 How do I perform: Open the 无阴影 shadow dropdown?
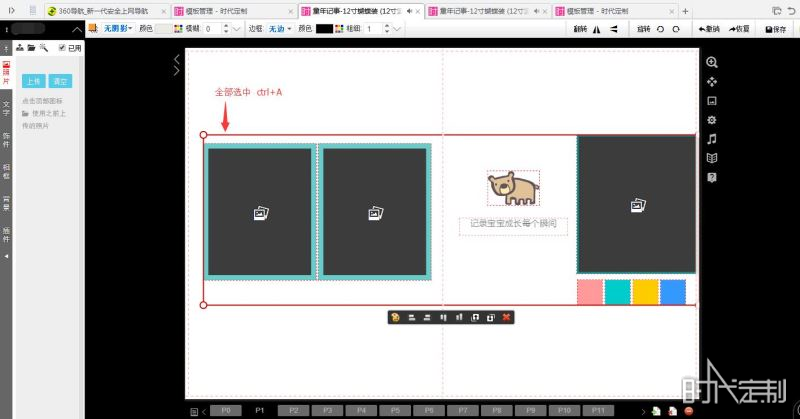tap(118, 29)
